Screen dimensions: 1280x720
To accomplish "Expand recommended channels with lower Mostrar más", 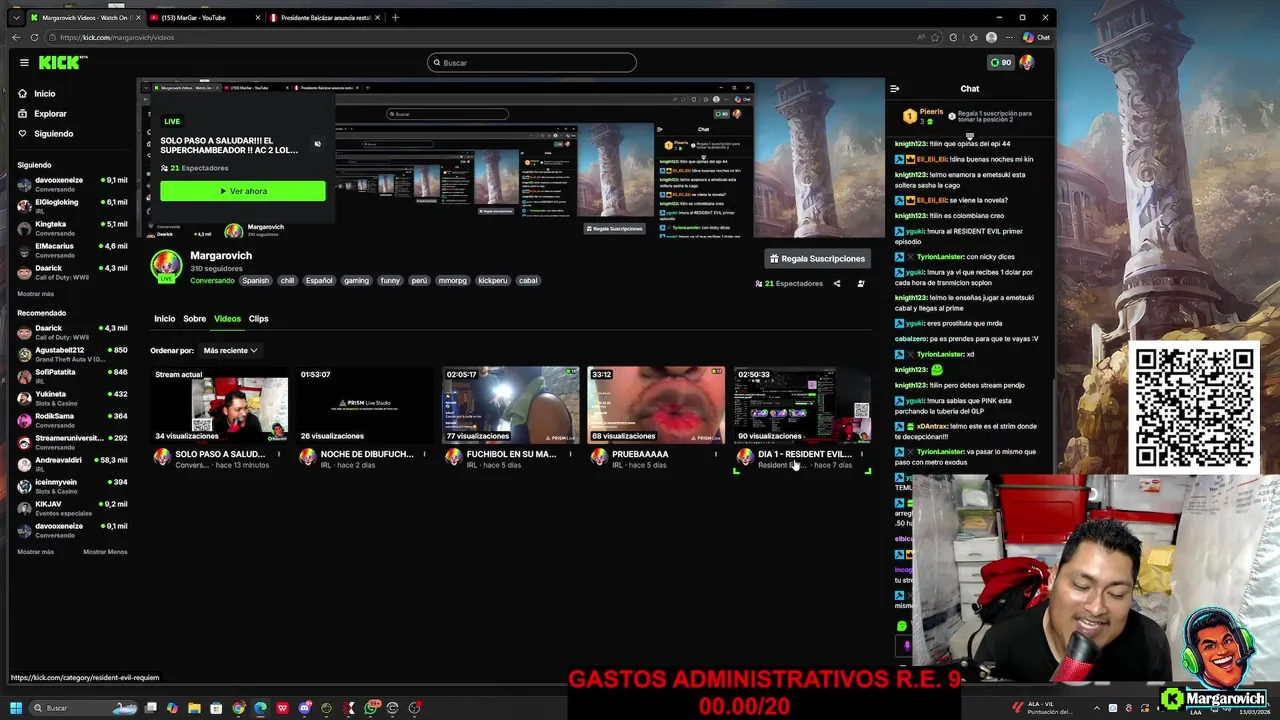I will tap(35, 552).
